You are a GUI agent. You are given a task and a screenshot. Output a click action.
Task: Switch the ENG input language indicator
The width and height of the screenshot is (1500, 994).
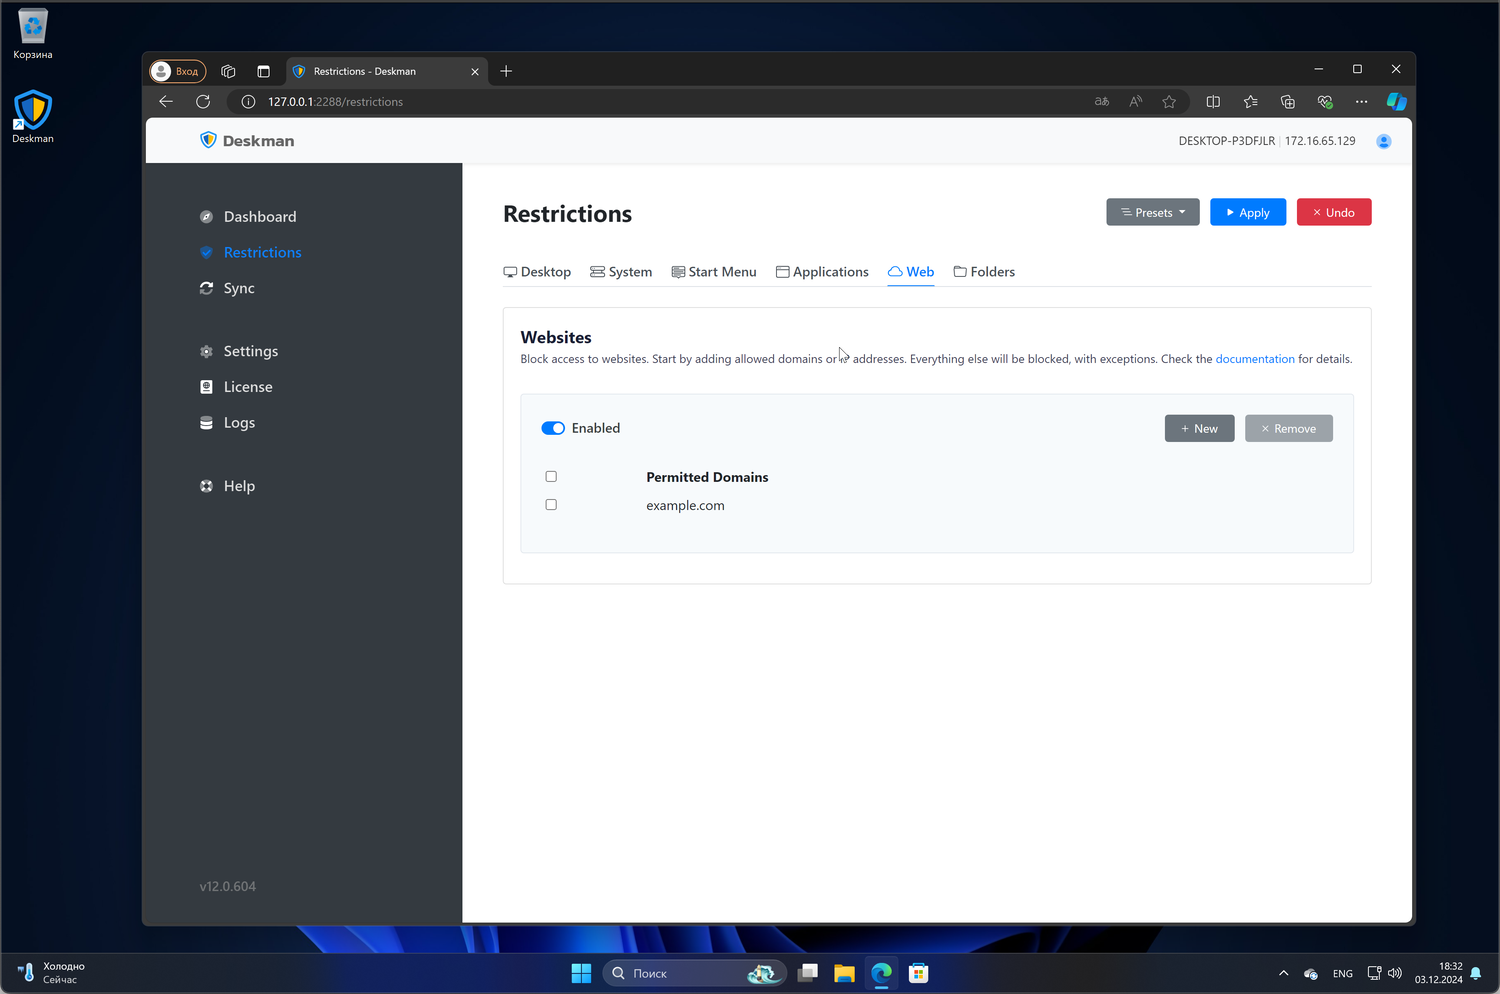point(1343,974)
